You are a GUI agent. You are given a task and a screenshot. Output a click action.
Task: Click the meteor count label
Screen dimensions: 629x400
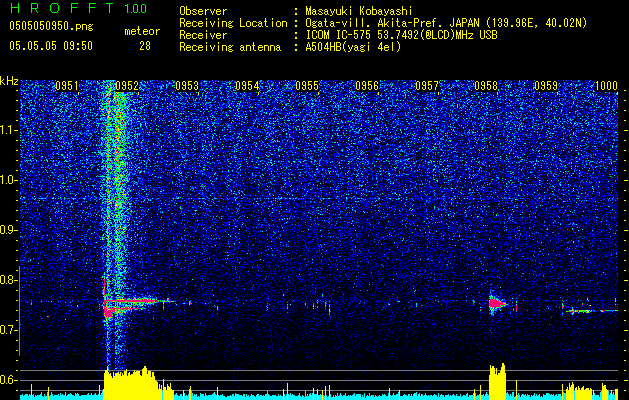click(142, 31)
